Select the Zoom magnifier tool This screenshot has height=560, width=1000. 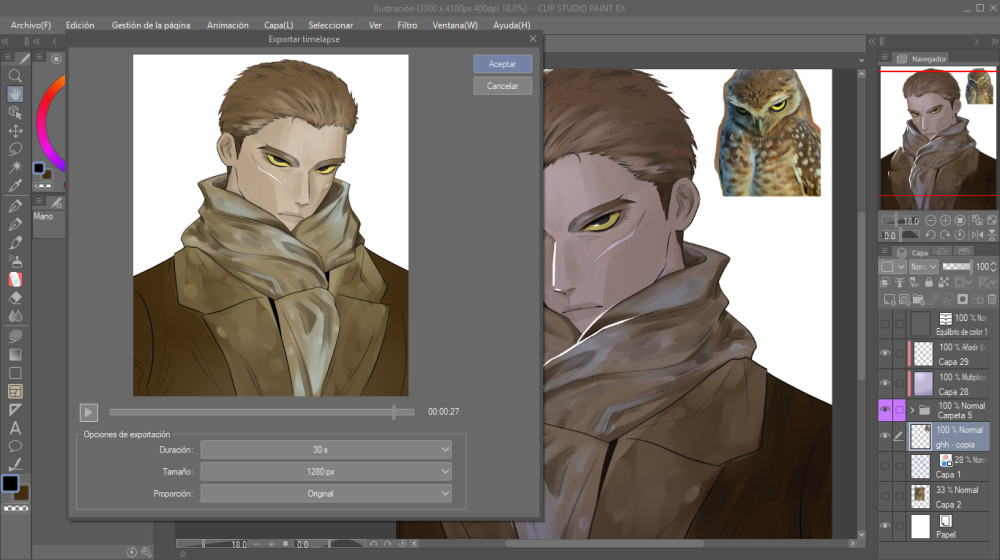[x=15, y=76]
